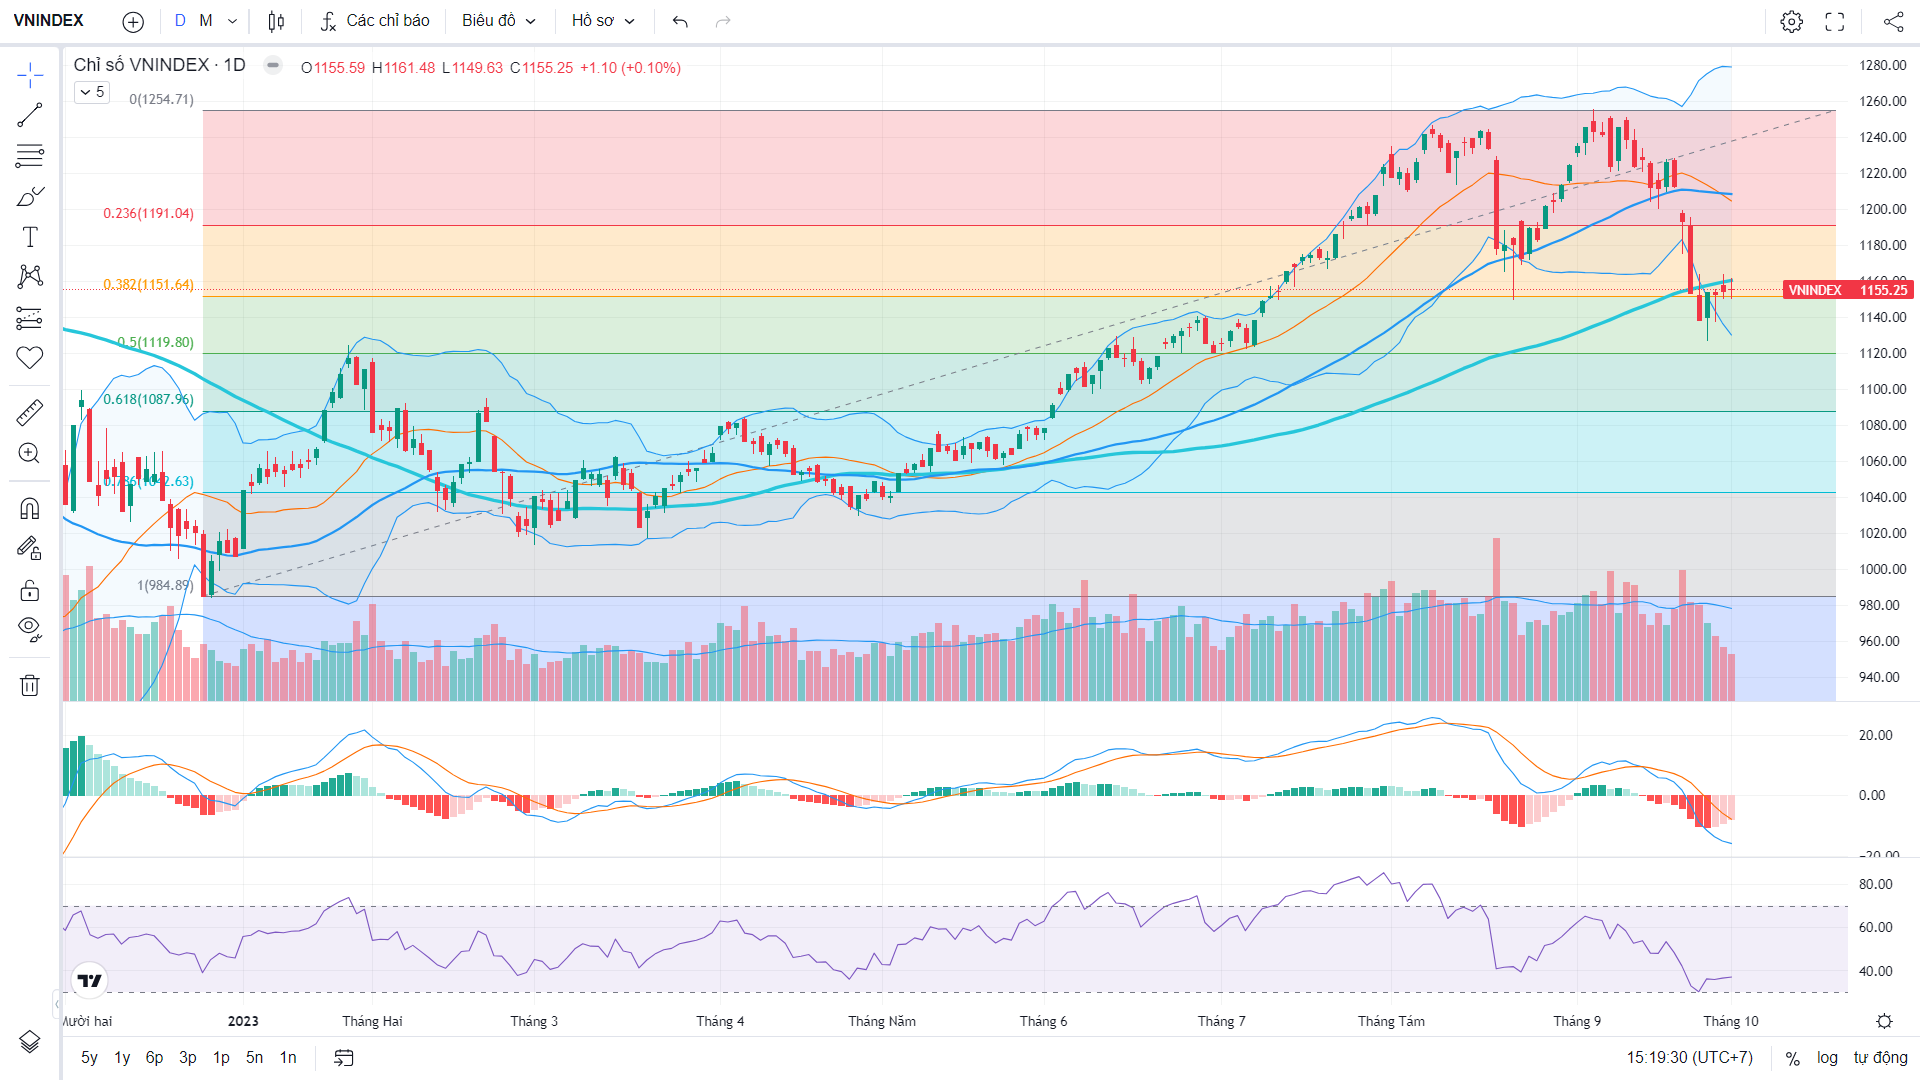Click the 1280.00 price scale label
Screen dimensions: 1920x1080
pos(1882,65)
